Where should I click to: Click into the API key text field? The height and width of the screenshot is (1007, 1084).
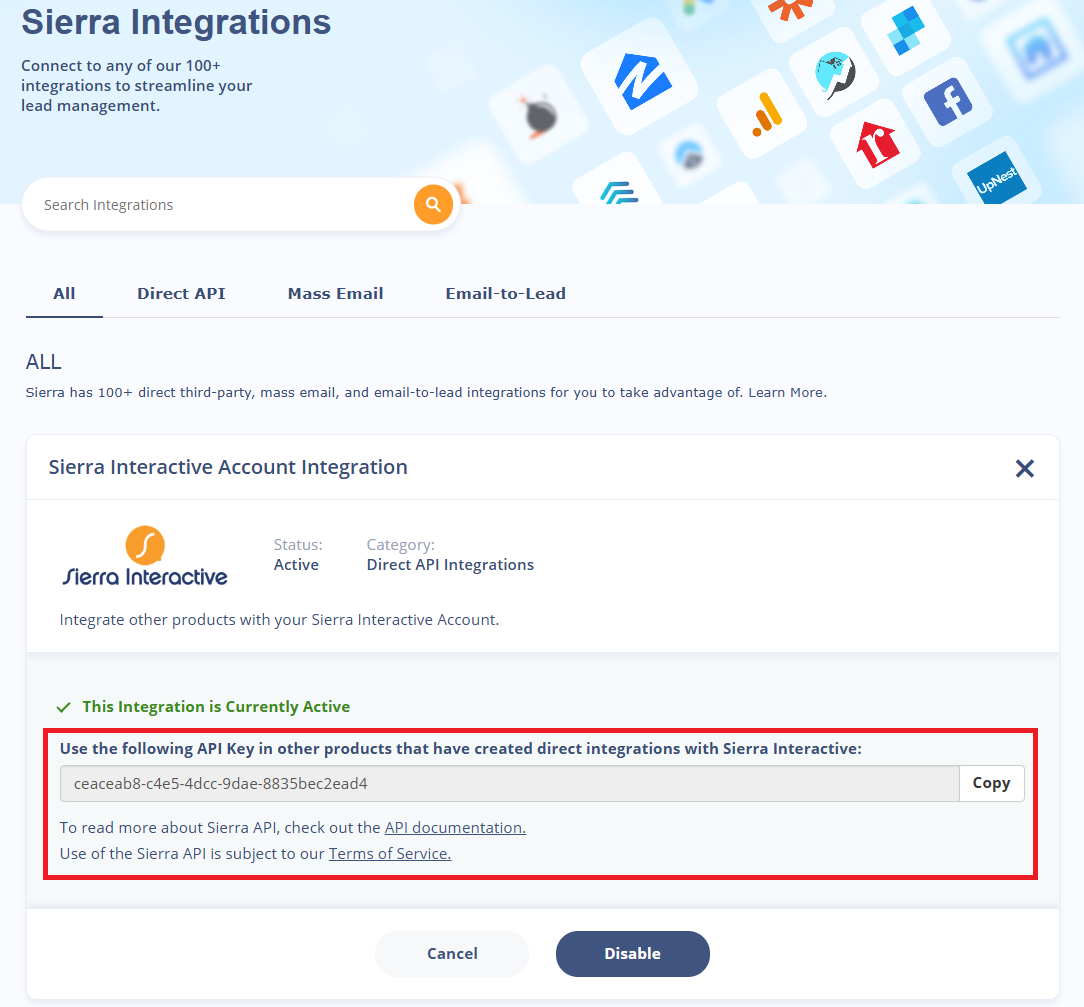point(509,784)
